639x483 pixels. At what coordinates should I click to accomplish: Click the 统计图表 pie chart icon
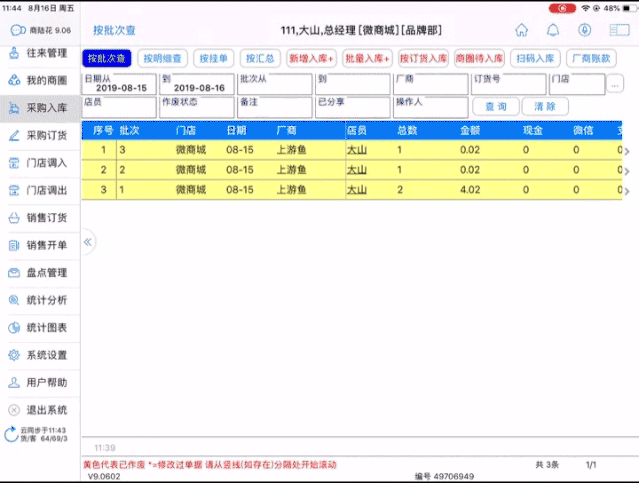(x=14, y=328)
